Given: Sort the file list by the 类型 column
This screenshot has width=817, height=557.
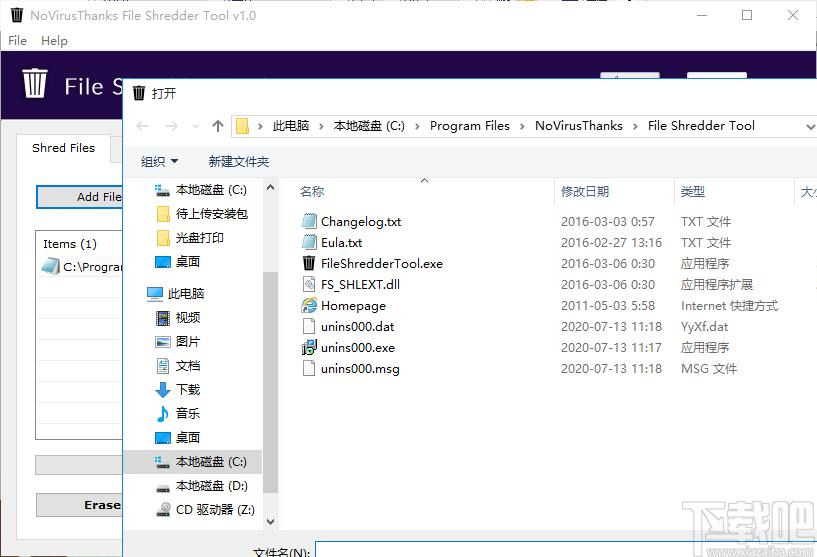Looking at the screenshot, I should tap(692, 192).
